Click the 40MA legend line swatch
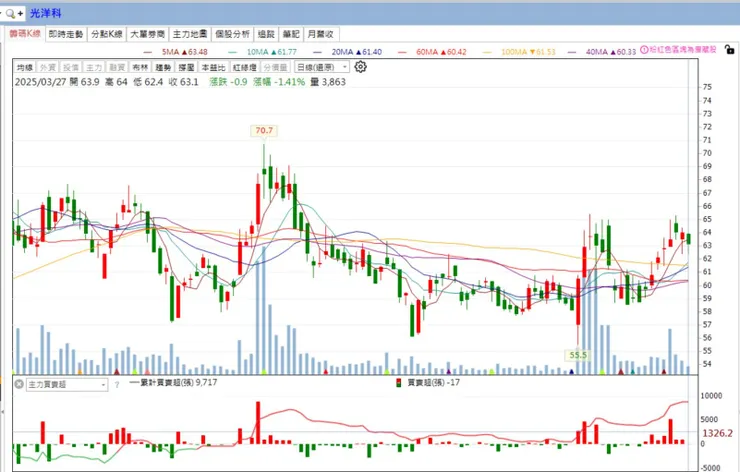 pyautogui.click(x=572, y=52)
